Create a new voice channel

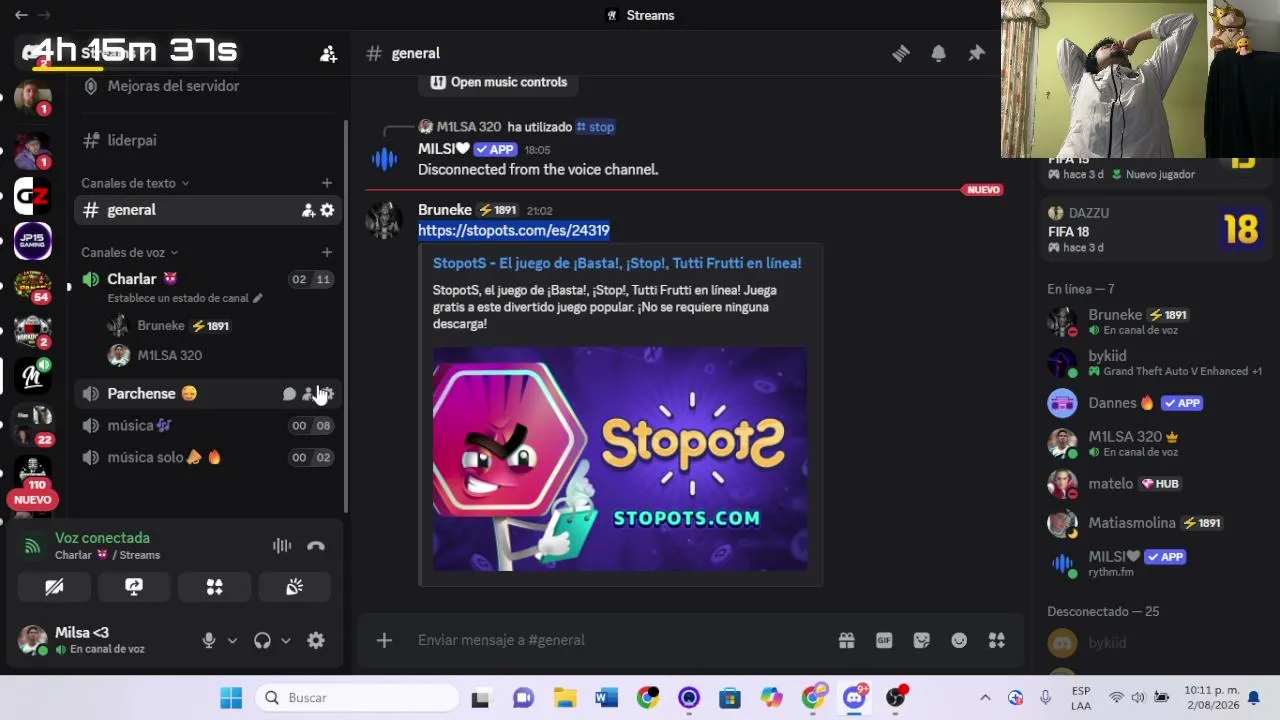(x=327, y=252)
